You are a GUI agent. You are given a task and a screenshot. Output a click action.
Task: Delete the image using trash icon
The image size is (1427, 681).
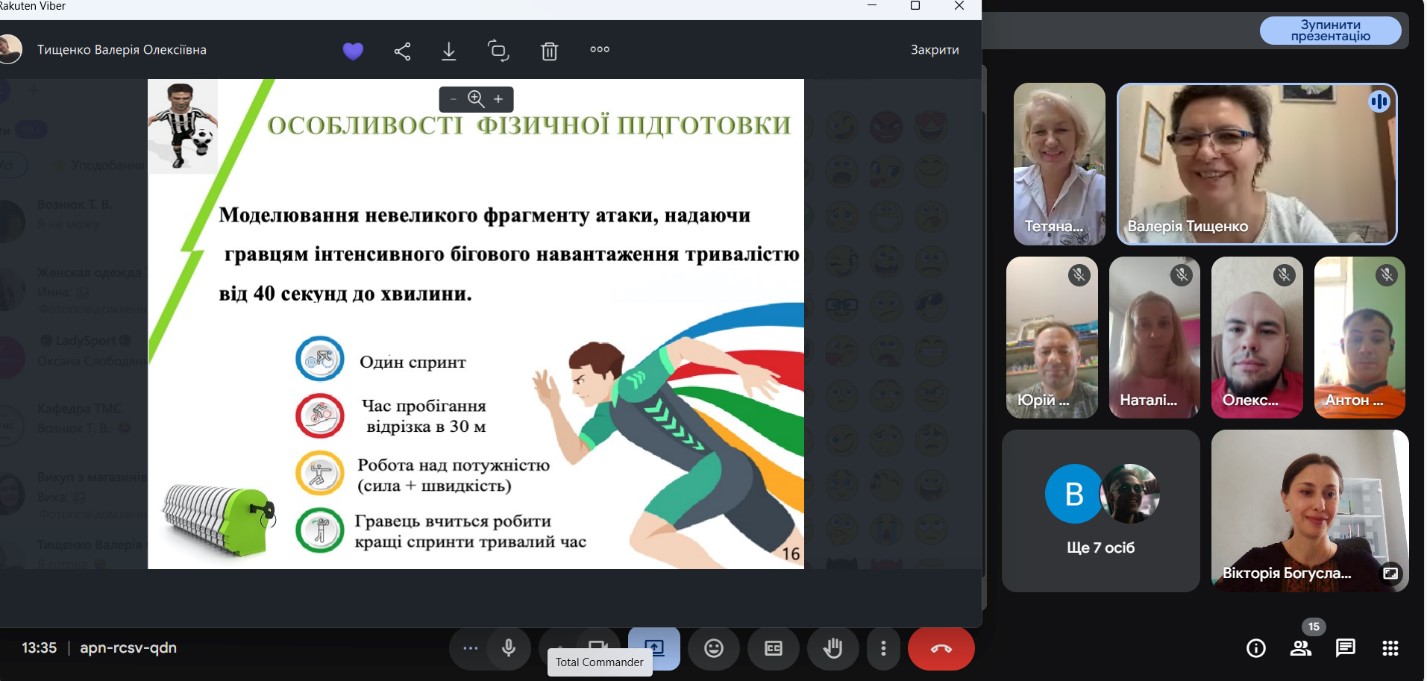click(x=549, y=51)
